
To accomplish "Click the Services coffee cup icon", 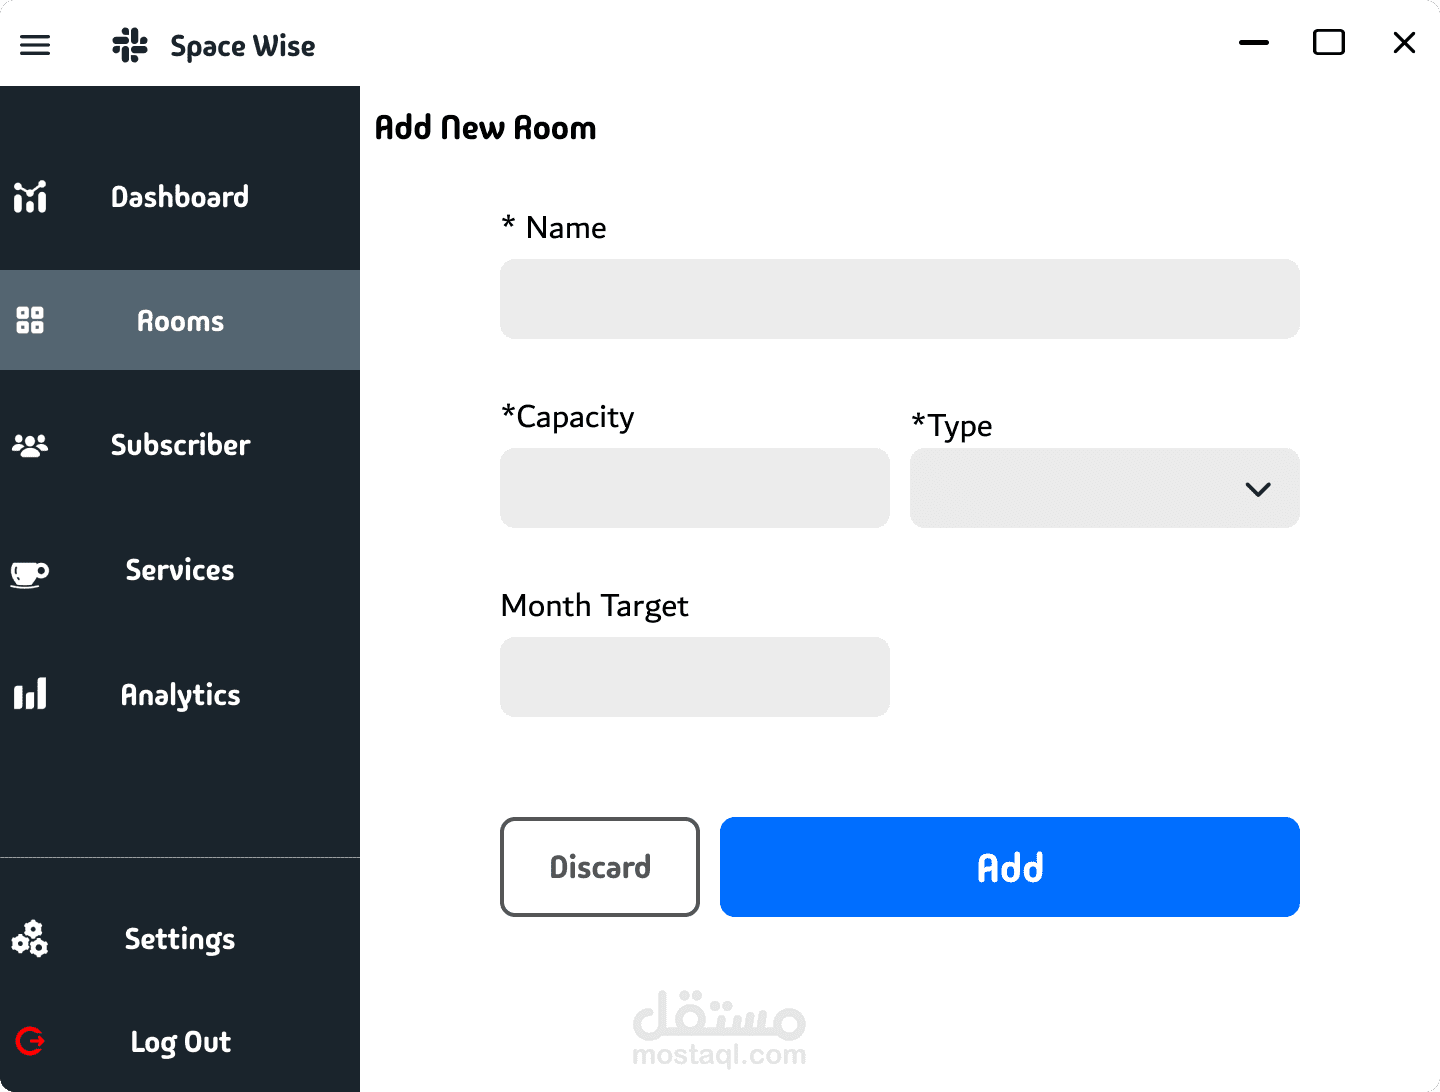I will pyautogui.click(x=30, y=574).
